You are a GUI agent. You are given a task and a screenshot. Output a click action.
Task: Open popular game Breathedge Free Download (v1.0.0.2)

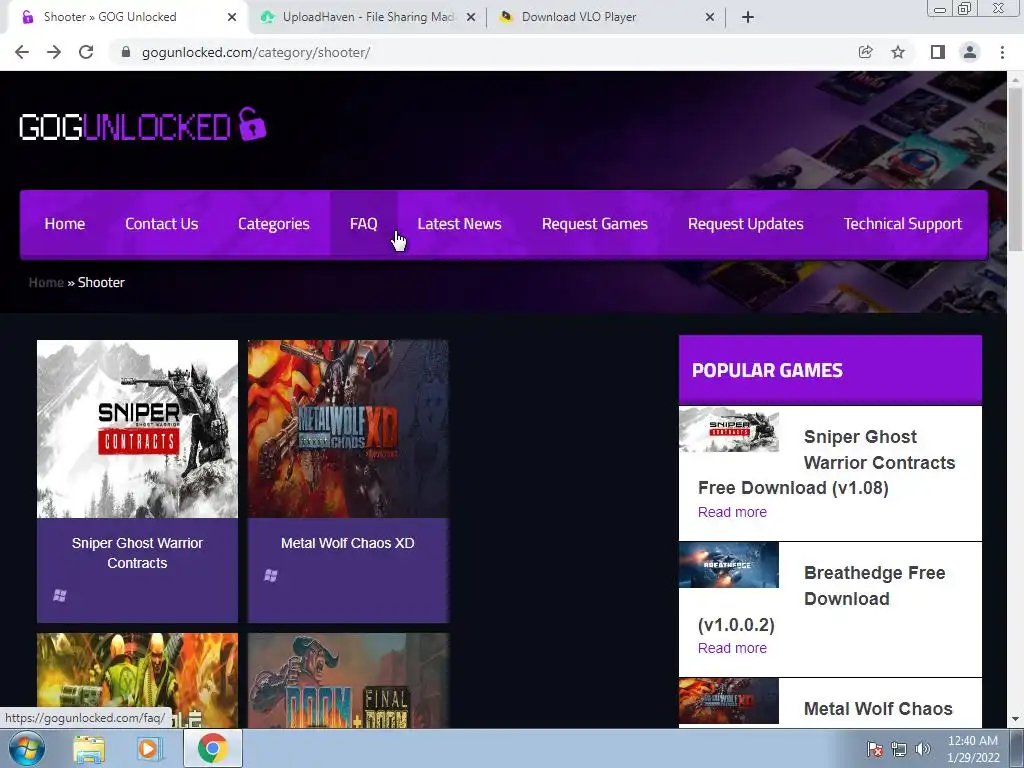pos(822,598)
